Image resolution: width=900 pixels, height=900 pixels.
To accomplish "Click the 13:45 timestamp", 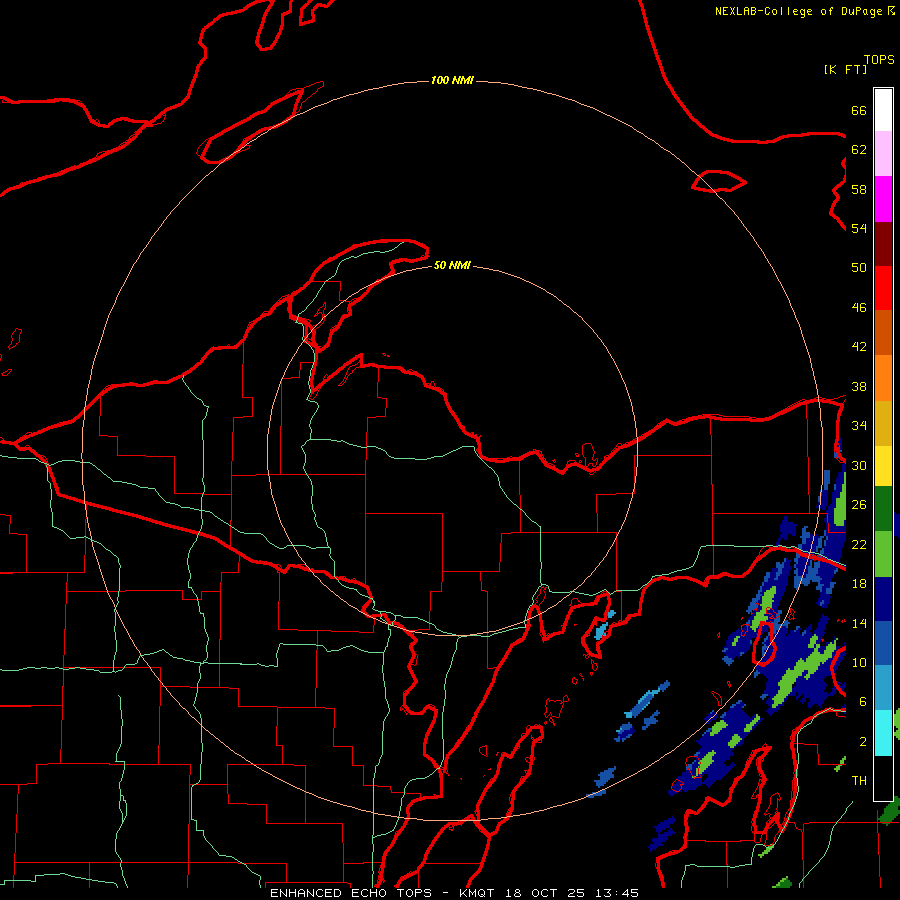I will pyautogui.click(x=616, y=893).
